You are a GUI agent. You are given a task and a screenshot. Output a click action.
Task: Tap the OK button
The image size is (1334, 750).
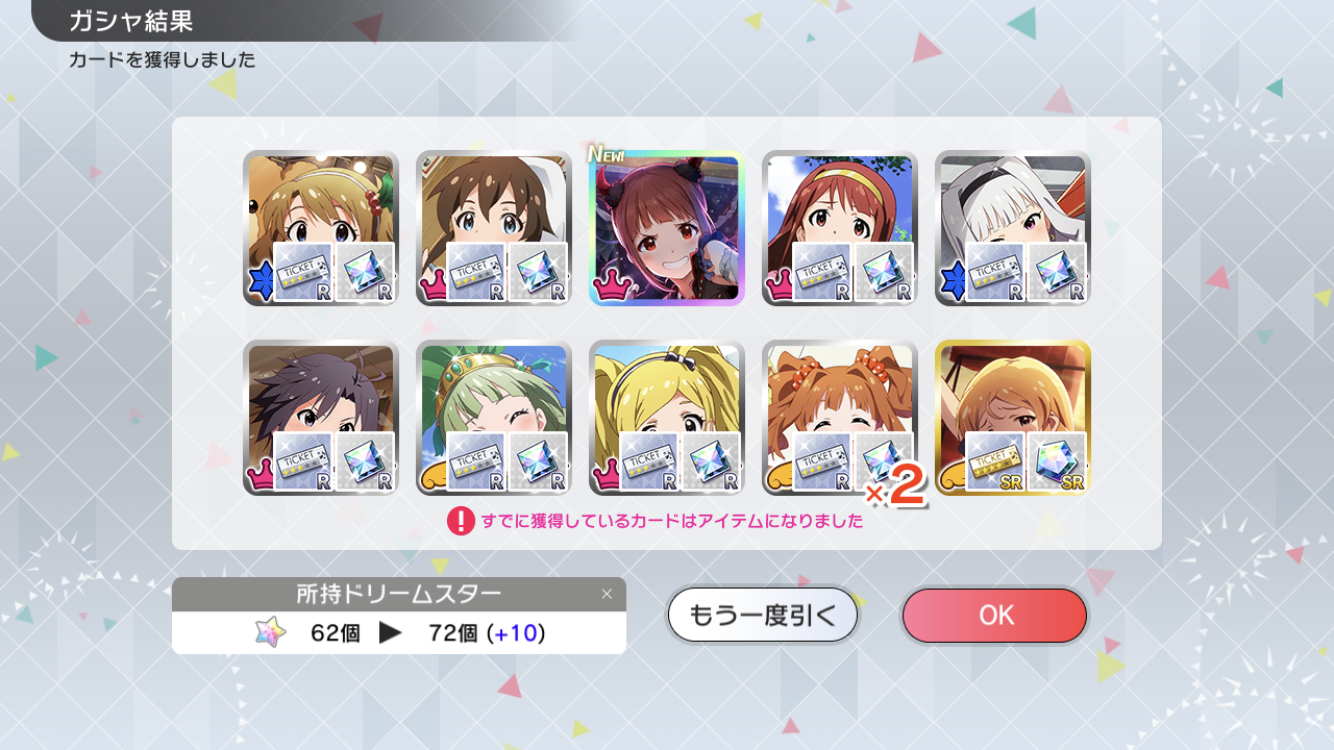pyautogui.click(x=994, y=615)
